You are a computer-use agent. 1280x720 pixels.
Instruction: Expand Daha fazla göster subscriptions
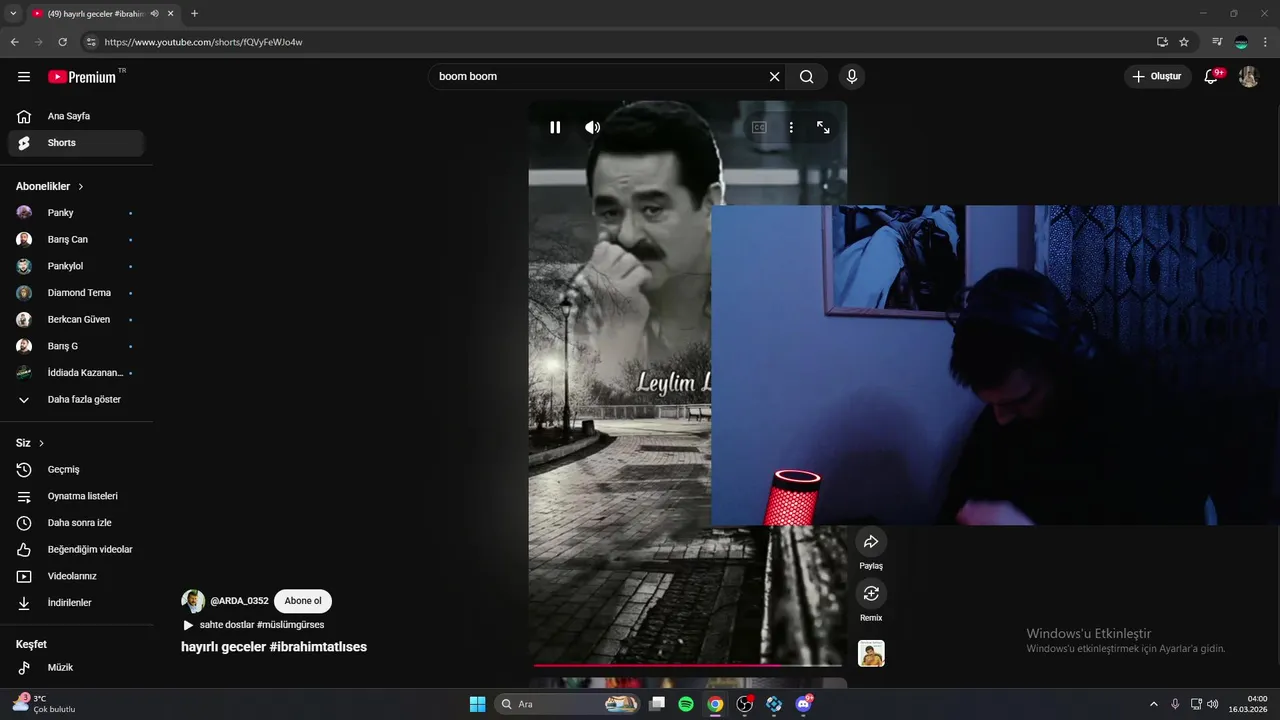[76, 400]
